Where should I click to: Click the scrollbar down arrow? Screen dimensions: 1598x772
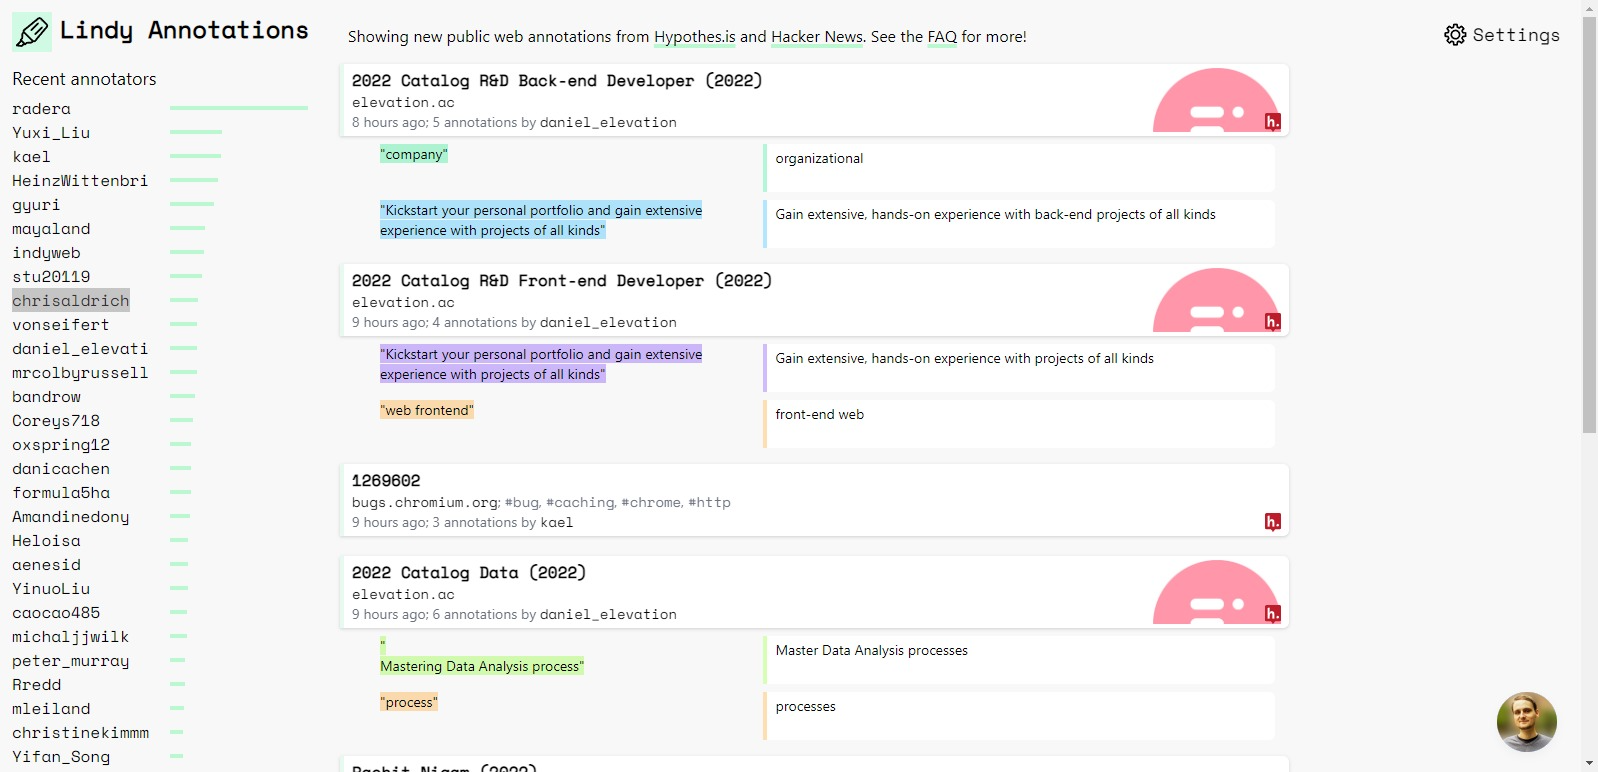(1589, 763)
